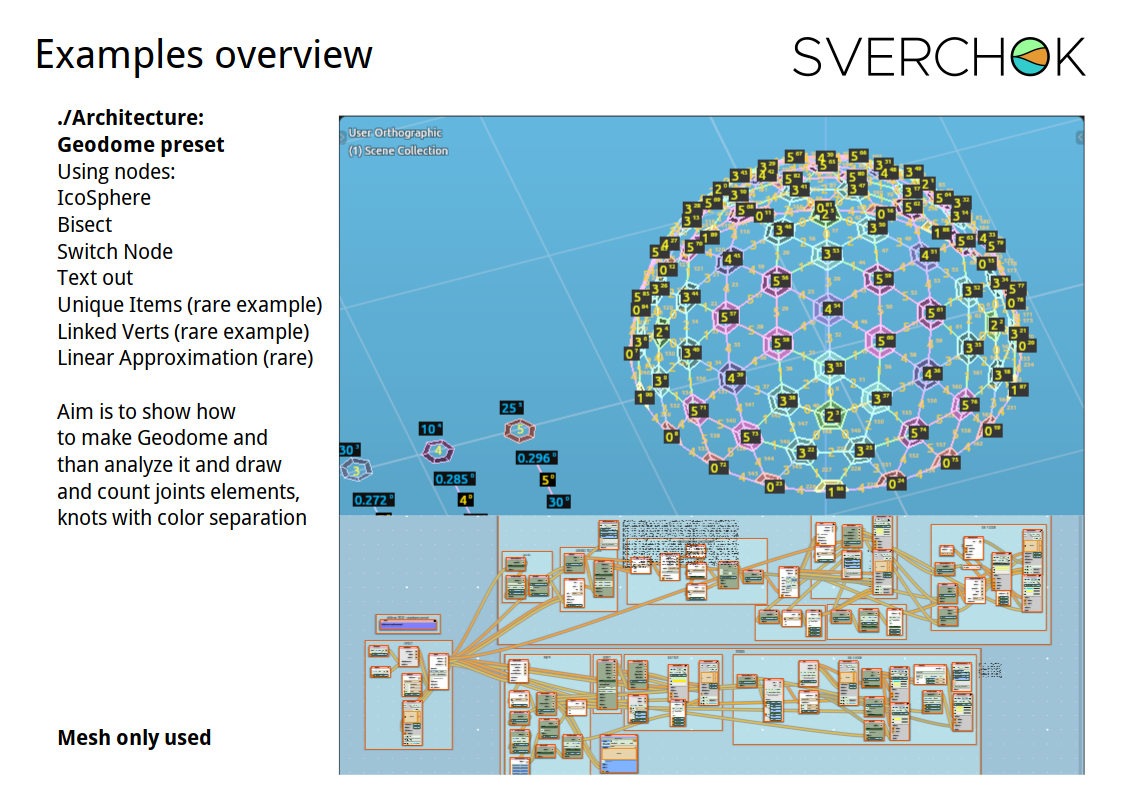This screenshot has height=794, width=1123.
Task: Click the Mesh only used text
Action: tap(134, 738)
